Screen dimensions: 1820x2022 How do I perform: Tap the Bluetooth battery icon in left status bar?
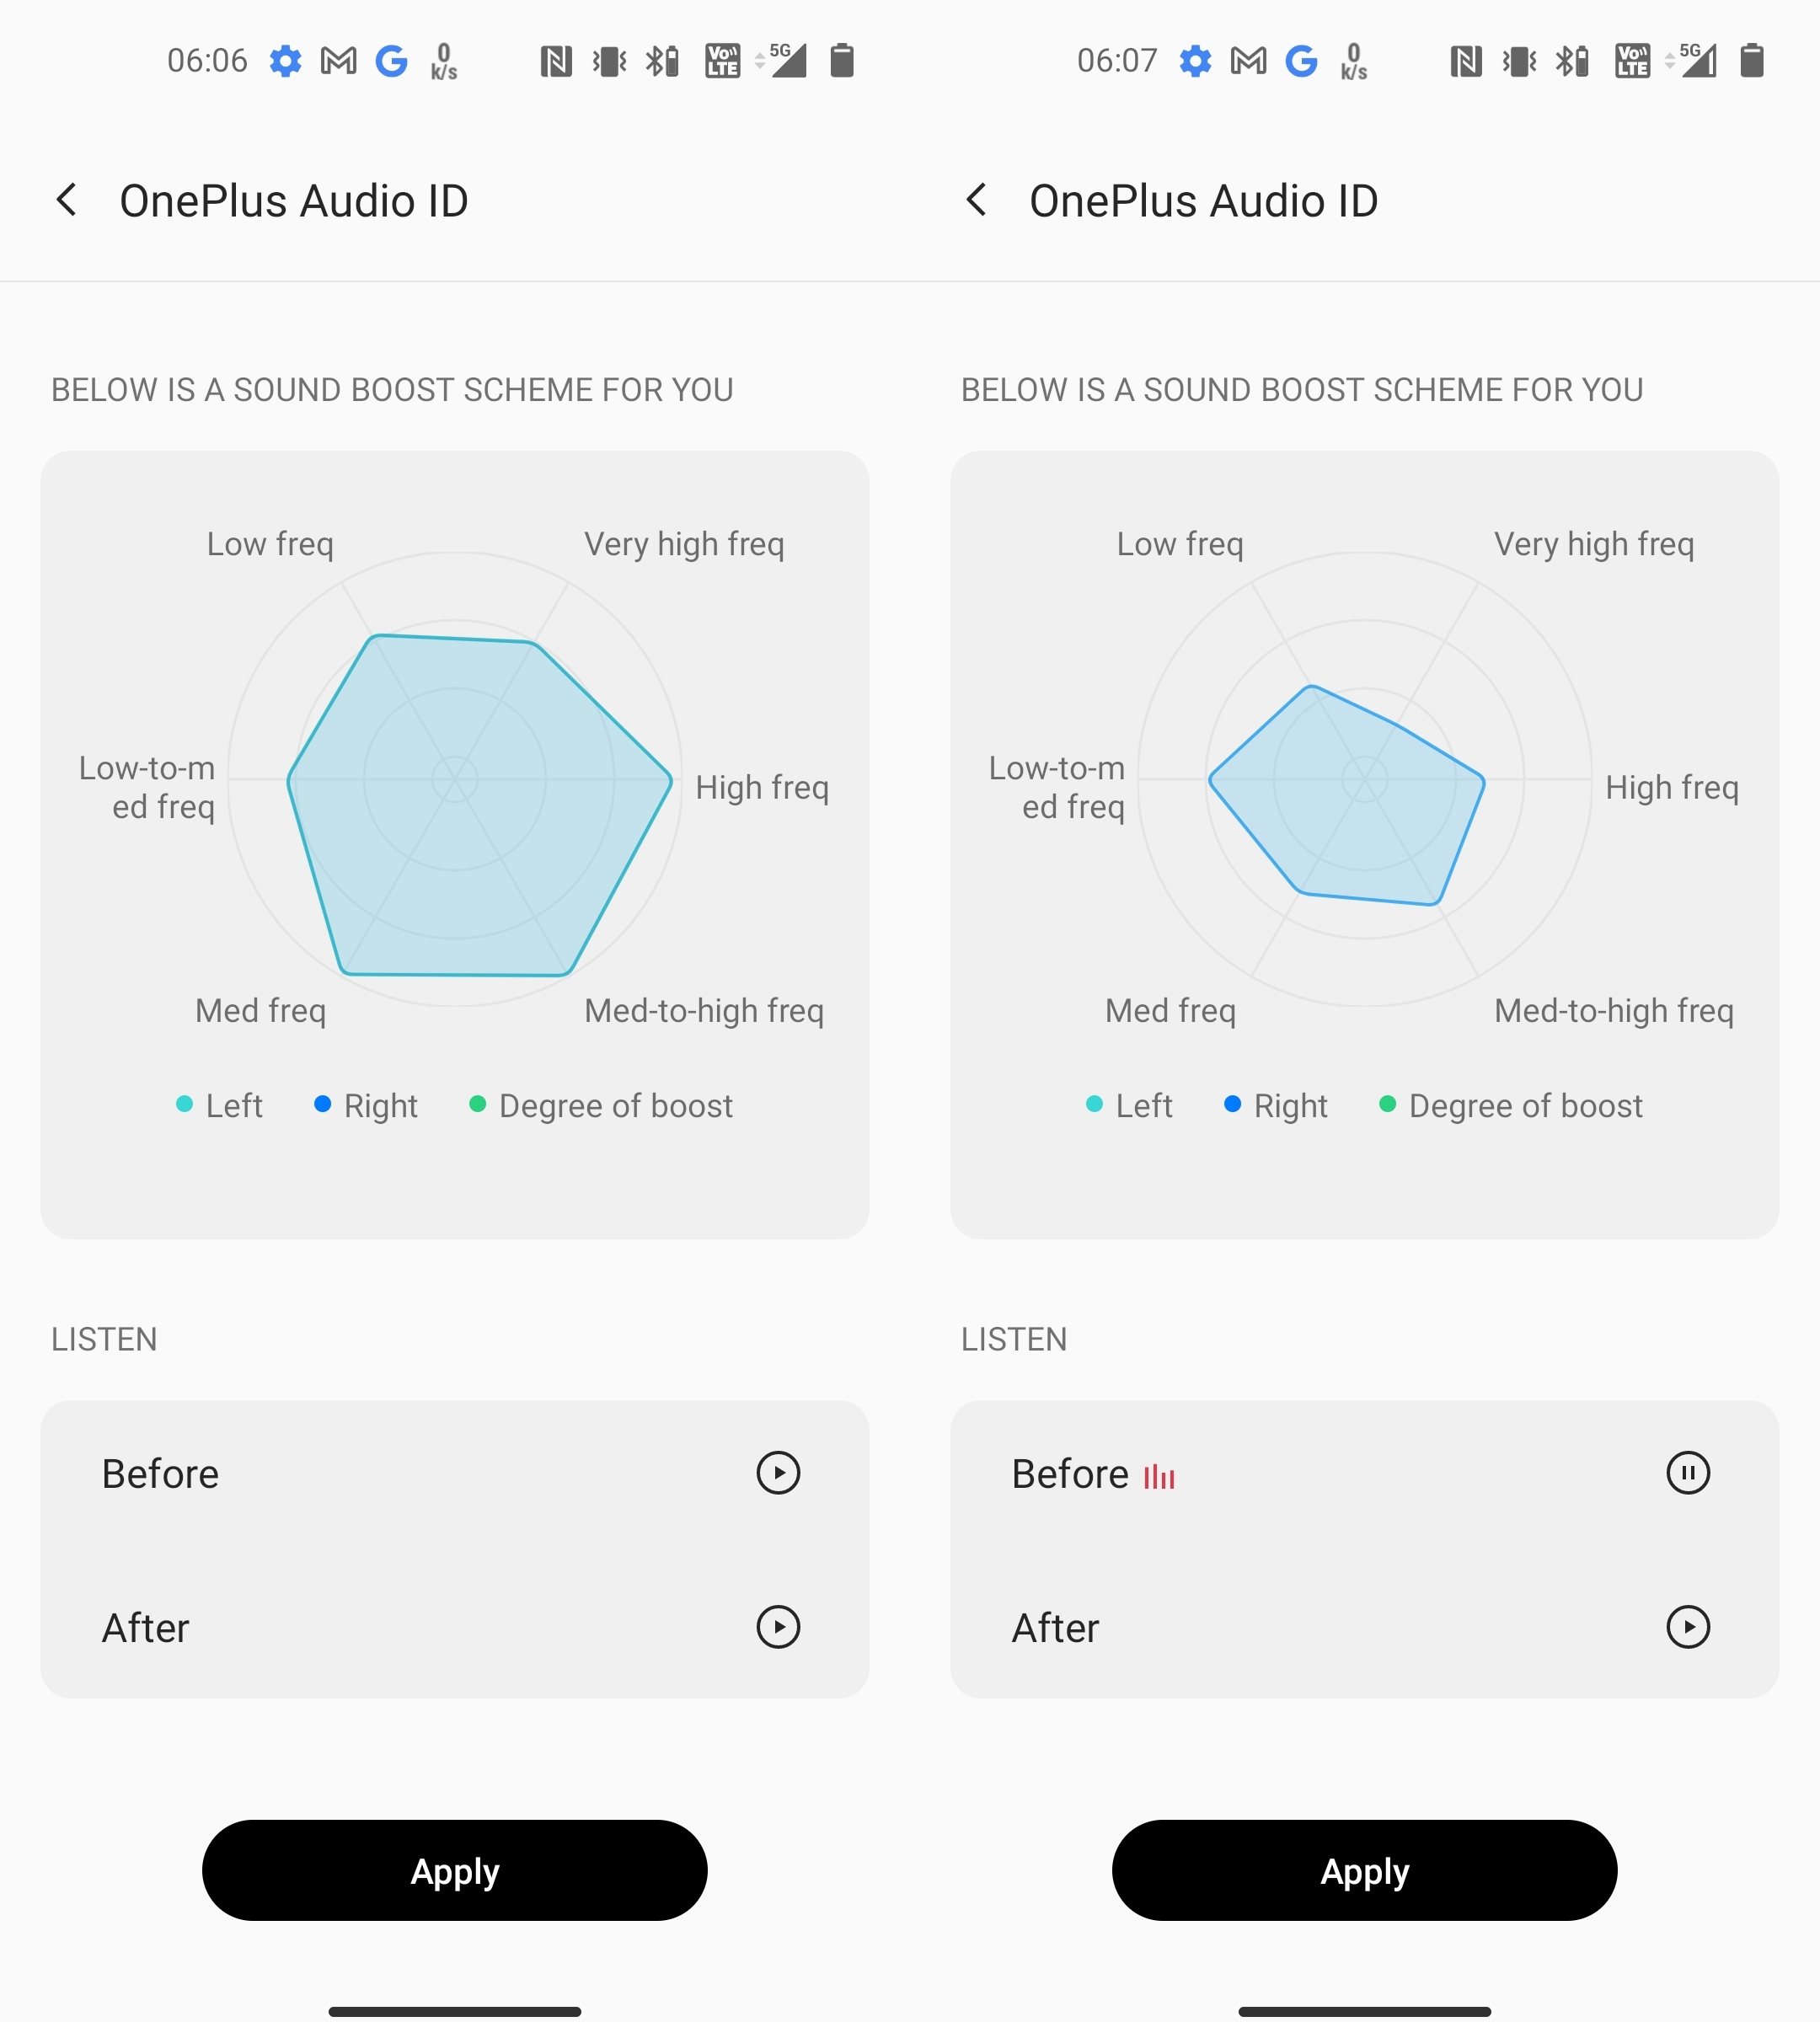tap(662, 61)
